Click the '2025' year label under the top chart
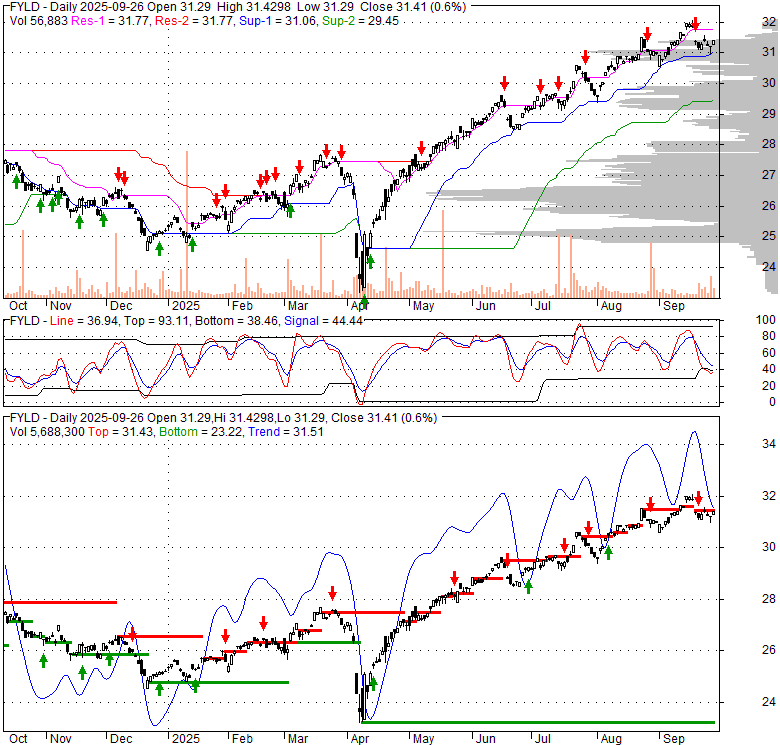 pos(186,306)
